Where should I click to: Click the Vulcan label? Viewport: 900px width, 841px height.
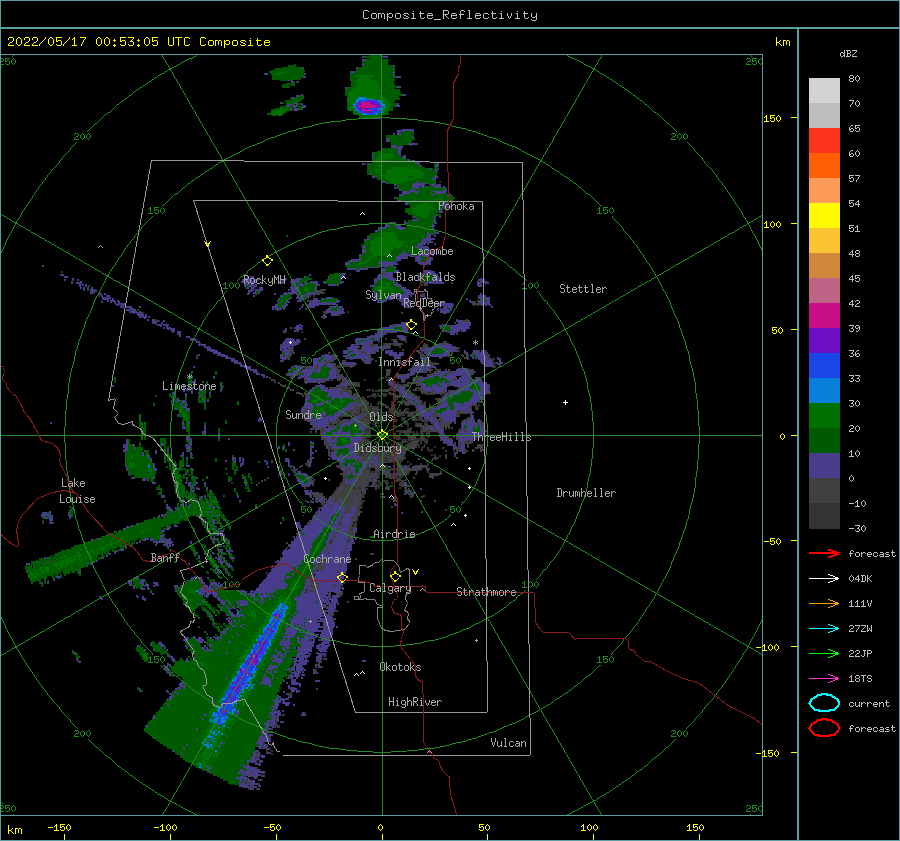coord(509,743)
